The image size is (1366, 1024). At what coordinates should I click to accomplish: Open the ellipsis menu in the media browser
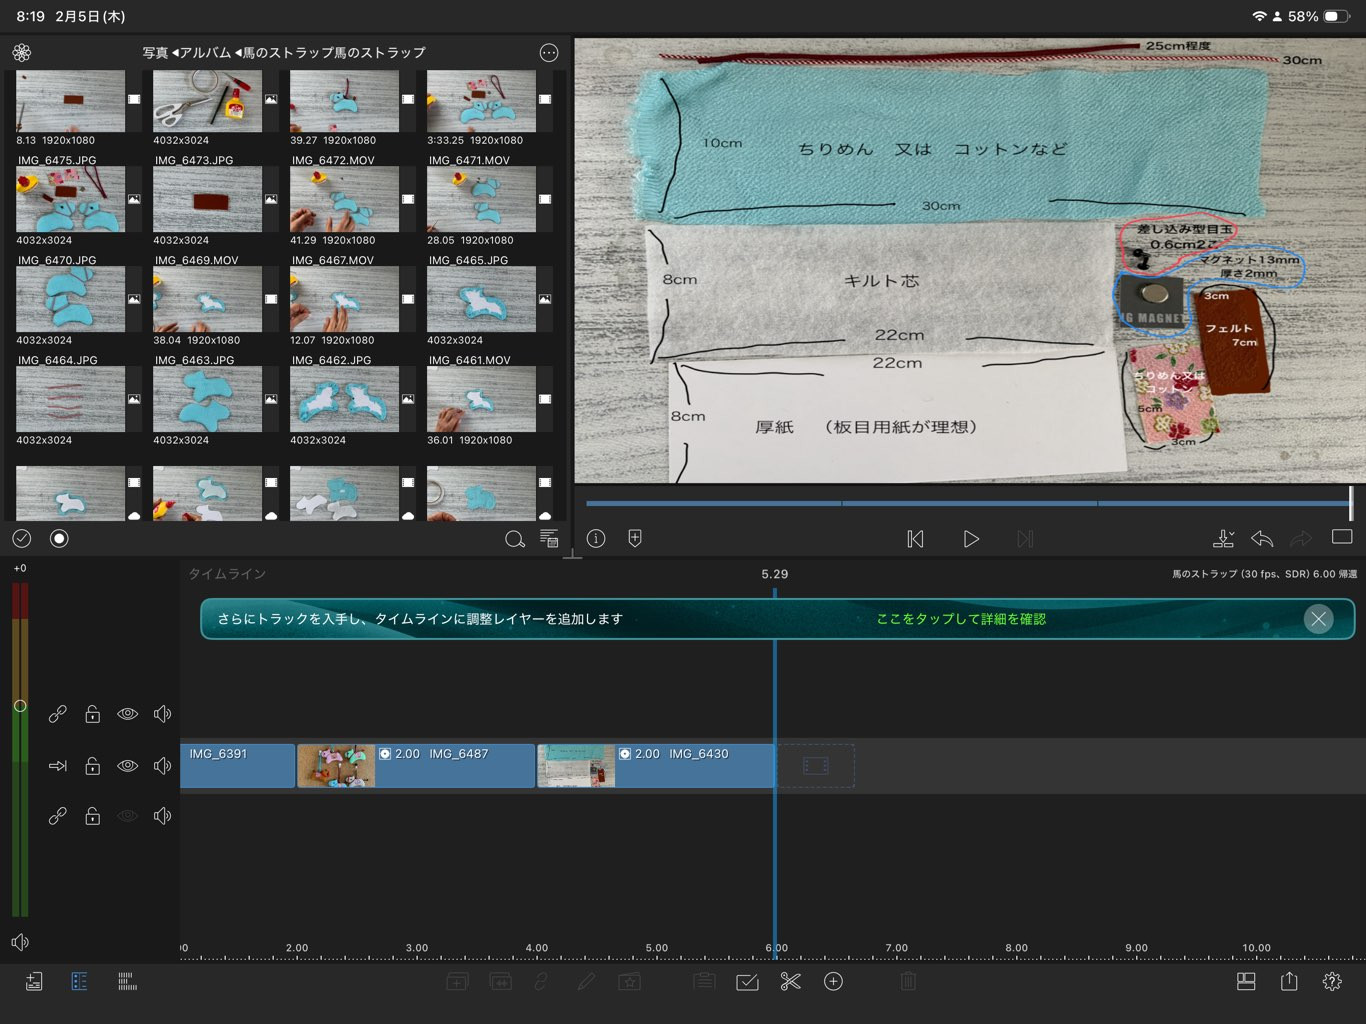pos(549,53)
